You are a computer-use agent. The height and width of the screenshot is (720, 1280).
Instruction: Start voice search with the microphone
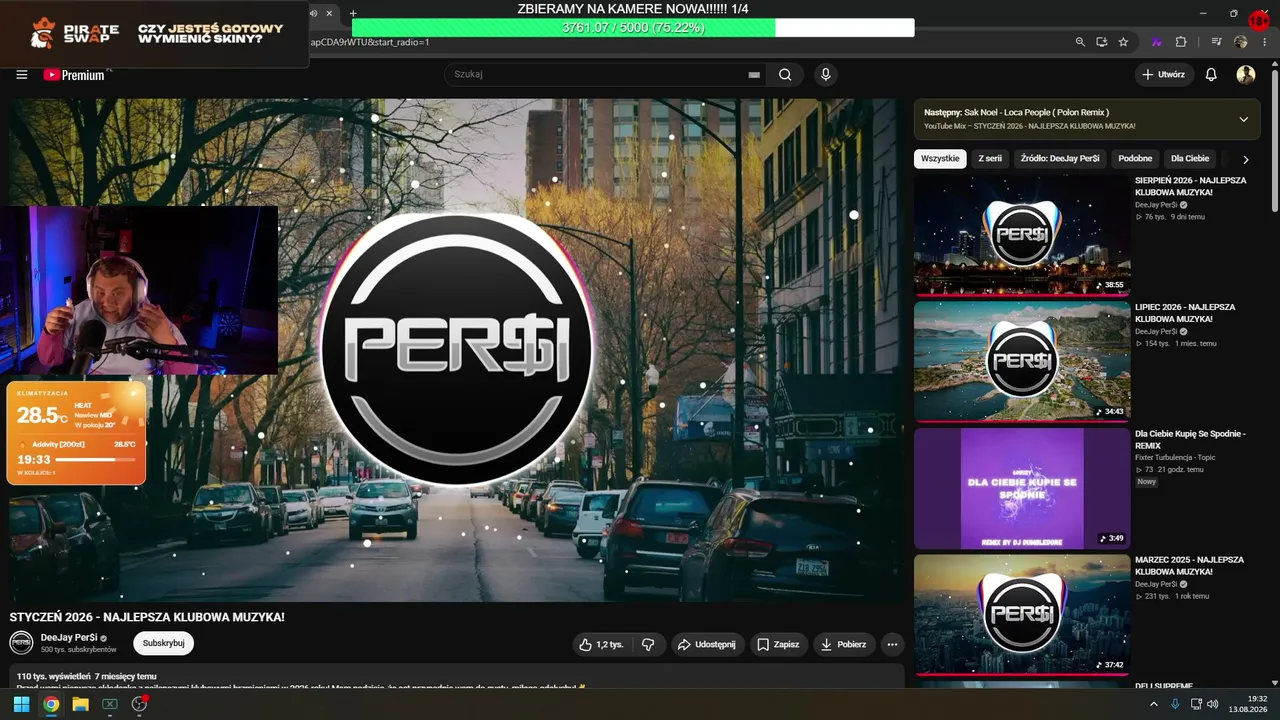[826, 74]
